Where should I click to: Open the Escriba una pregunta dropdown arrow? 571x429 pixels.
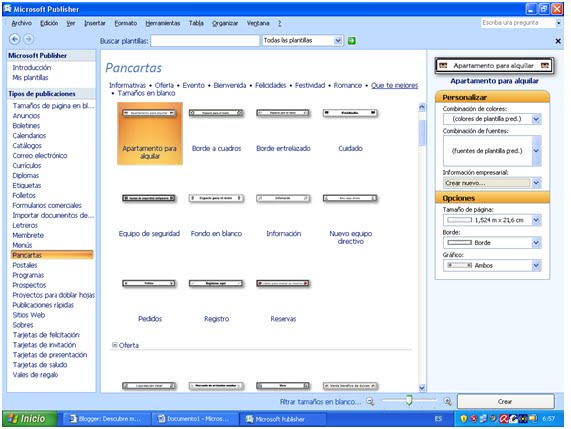[x=558, y=23]
